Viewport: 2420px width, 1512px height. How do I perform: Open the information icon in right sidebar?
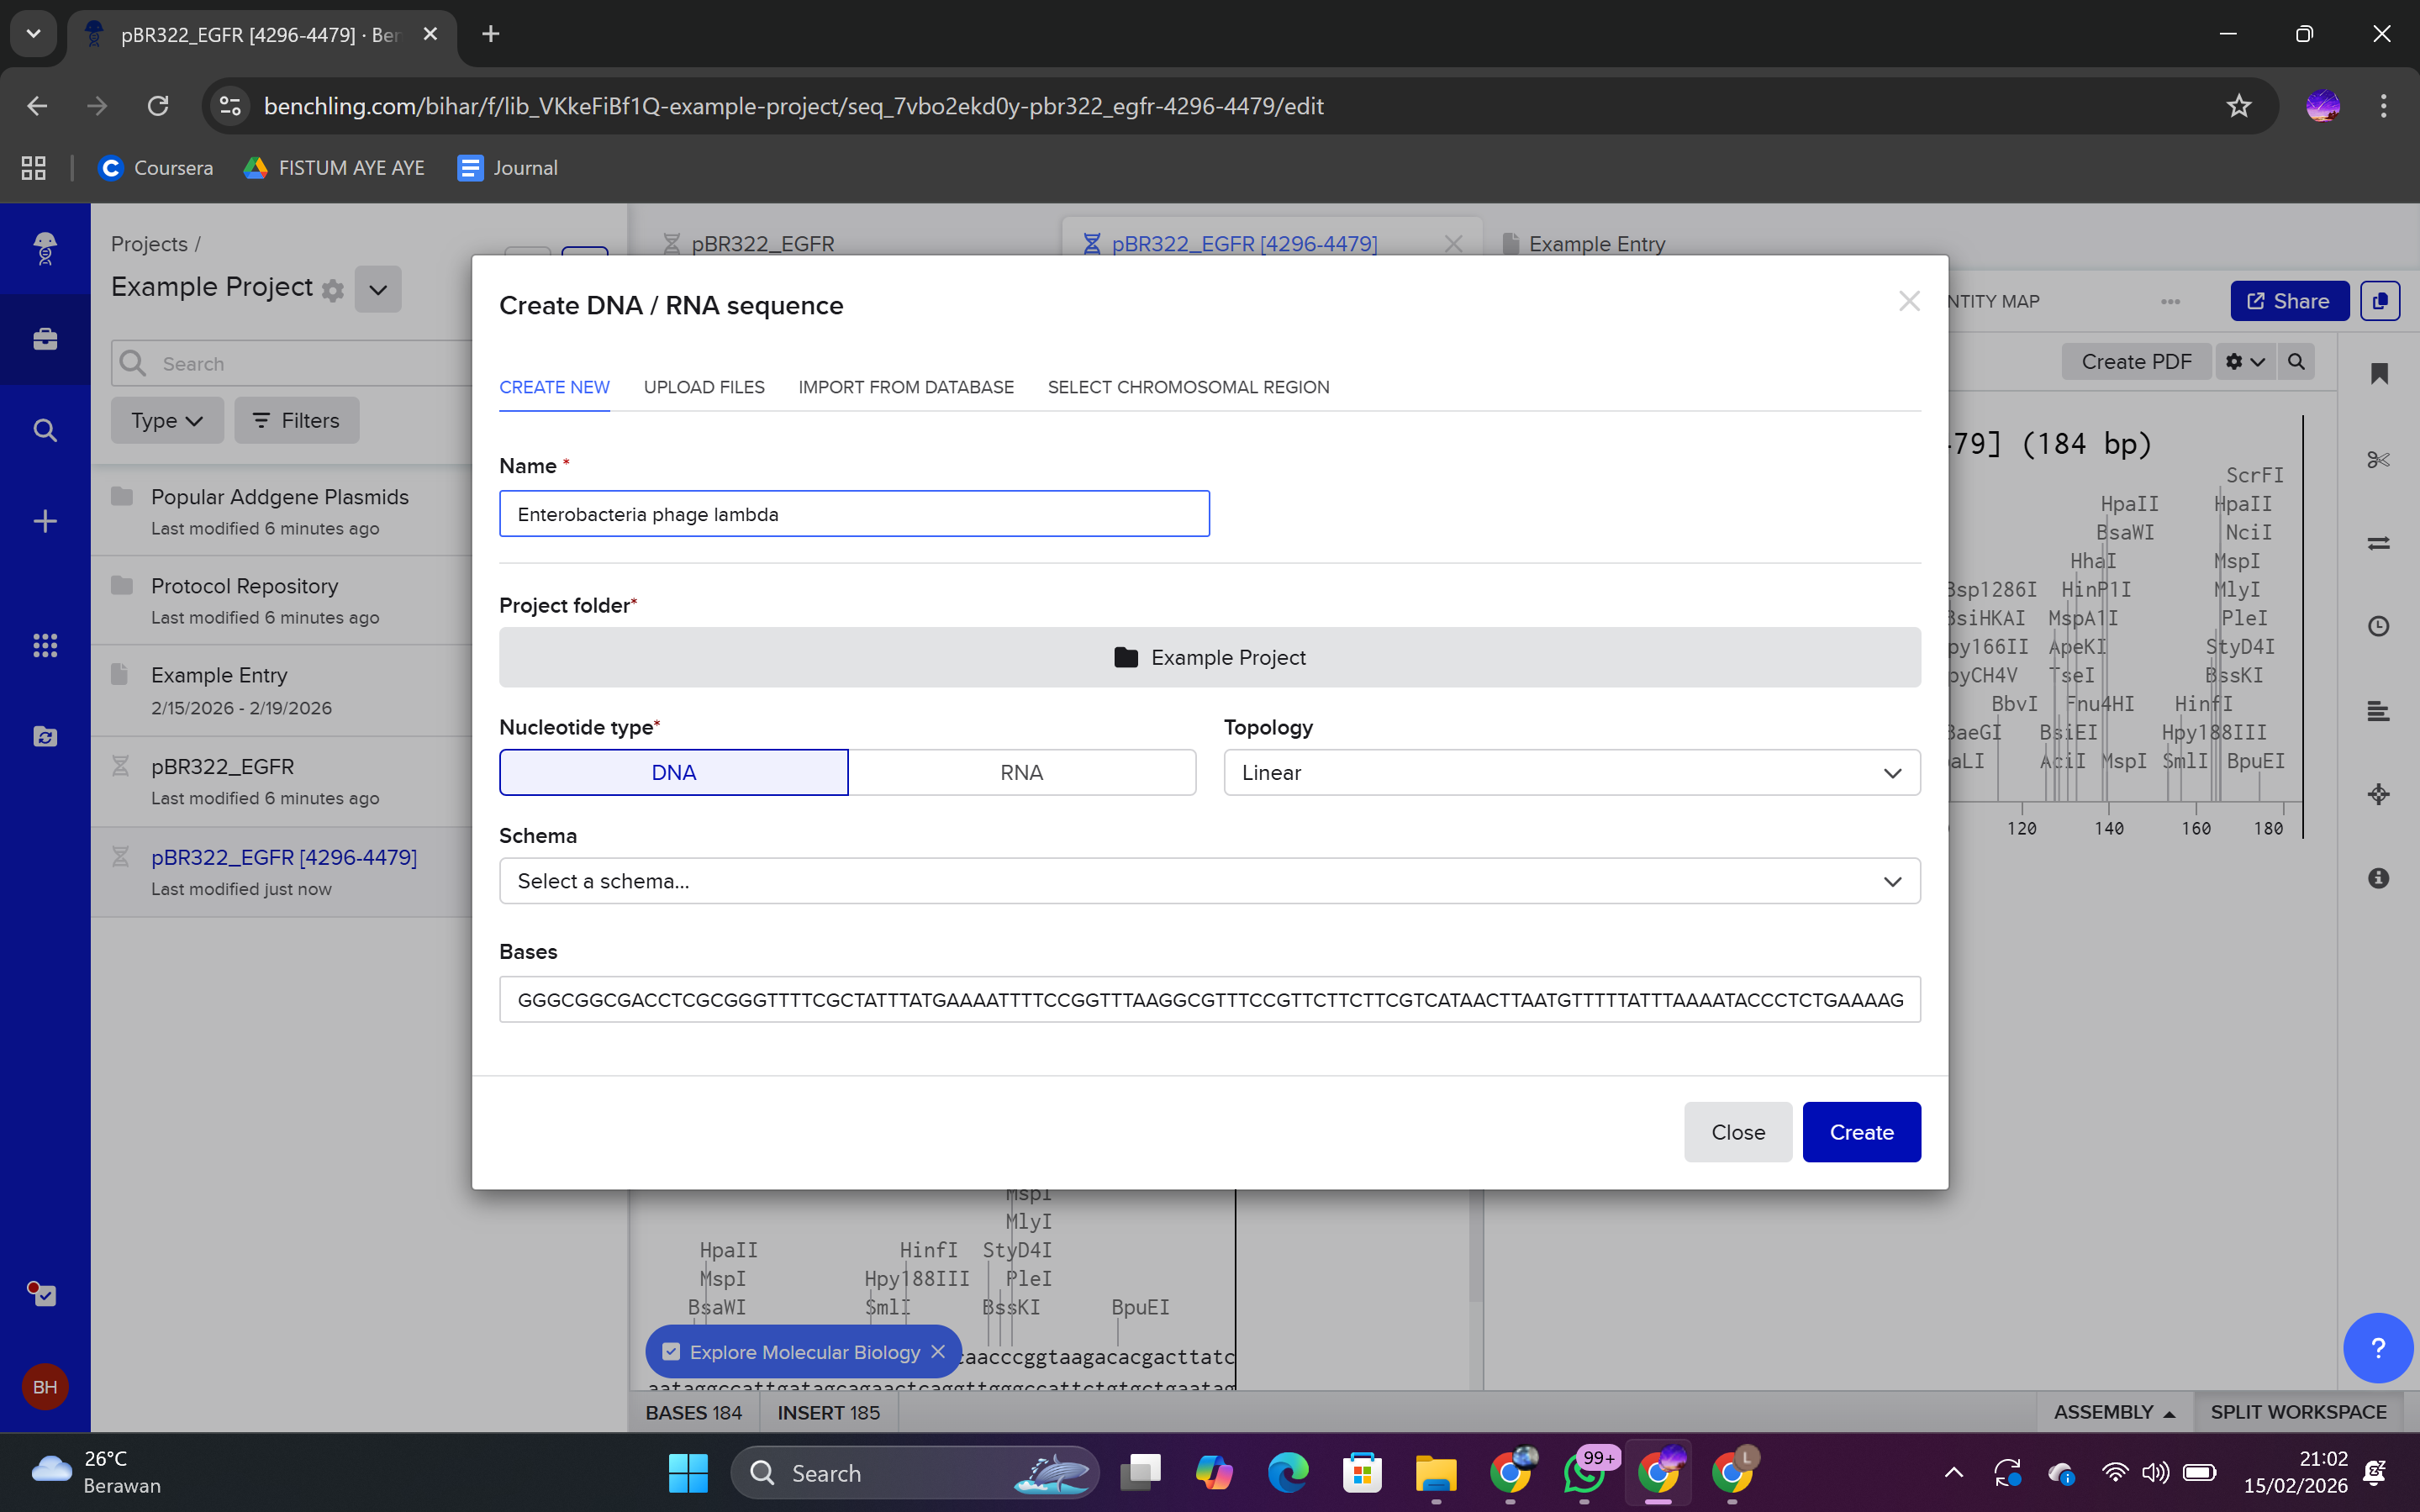pyautogui.click(x=2378, y=878)
